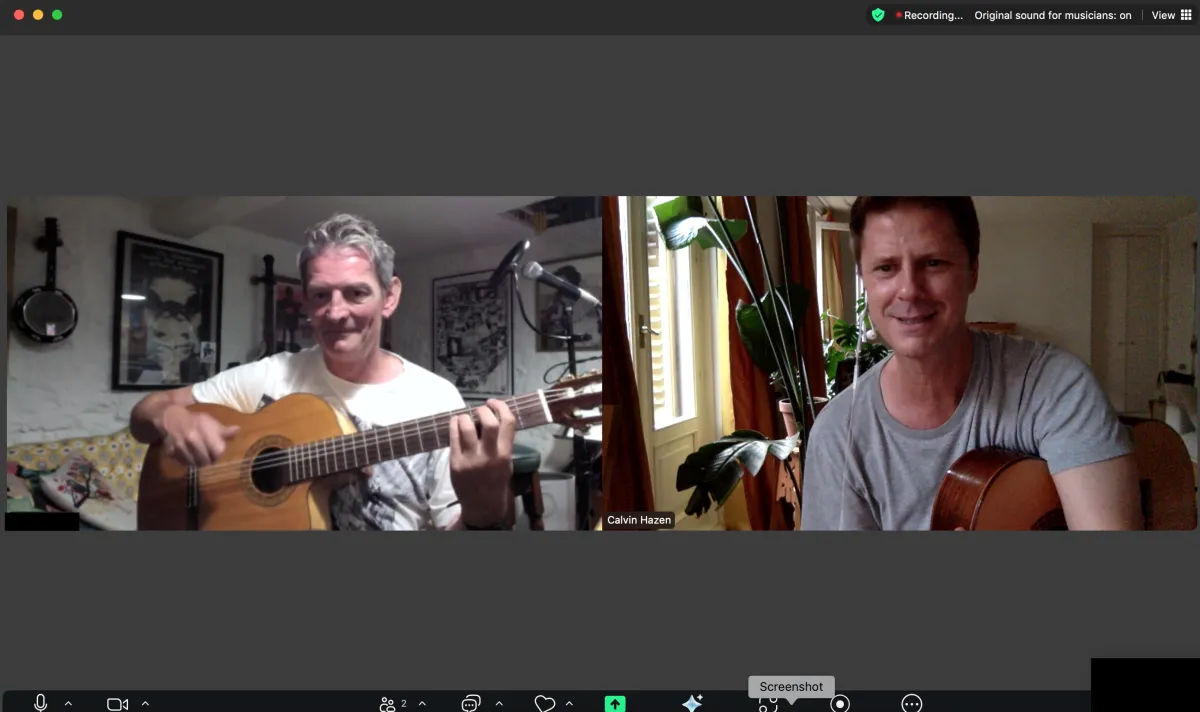Screen dimensions: 1200x712
Task: Open the AI Companion sparkle icon
Action: (x=690, y=703)
